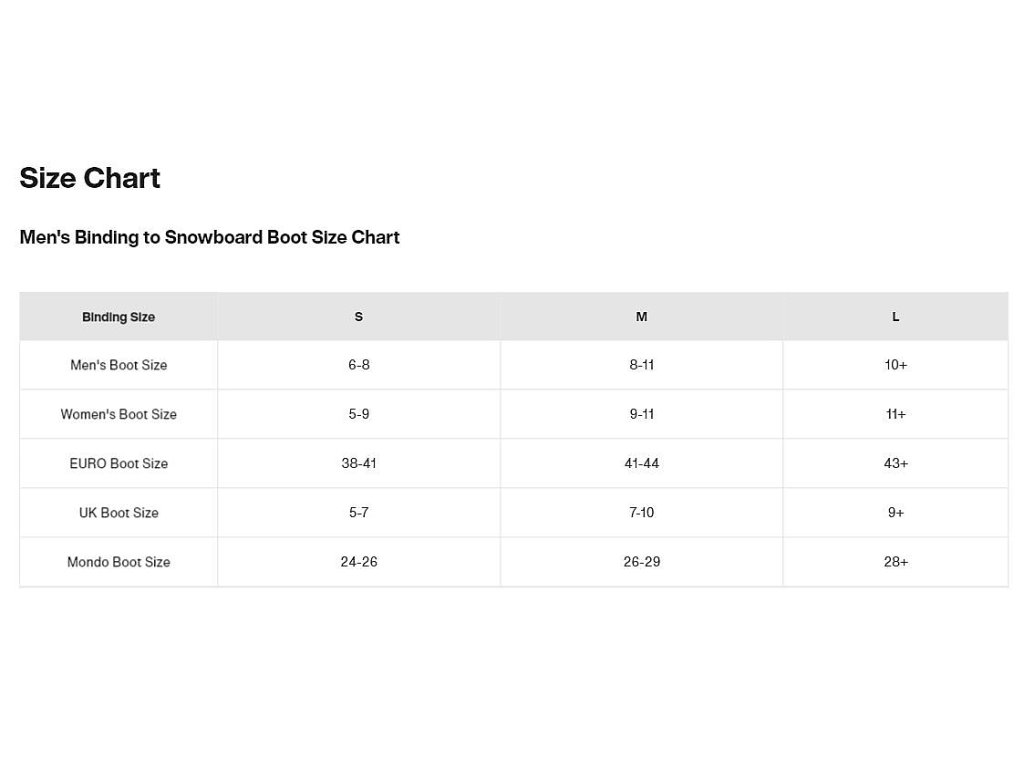1024x768 pixels.
Task: Click the 10+ men's large size cell
Action: pos(895,365)
